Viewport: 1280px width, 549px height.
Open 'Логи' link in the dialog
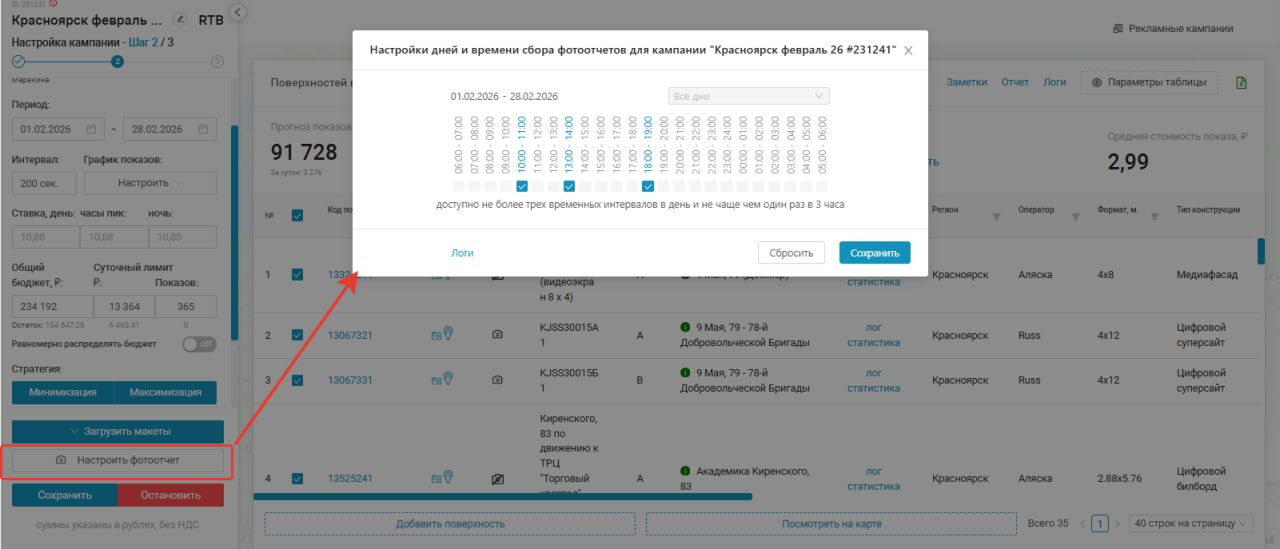[x=462, y=253]
